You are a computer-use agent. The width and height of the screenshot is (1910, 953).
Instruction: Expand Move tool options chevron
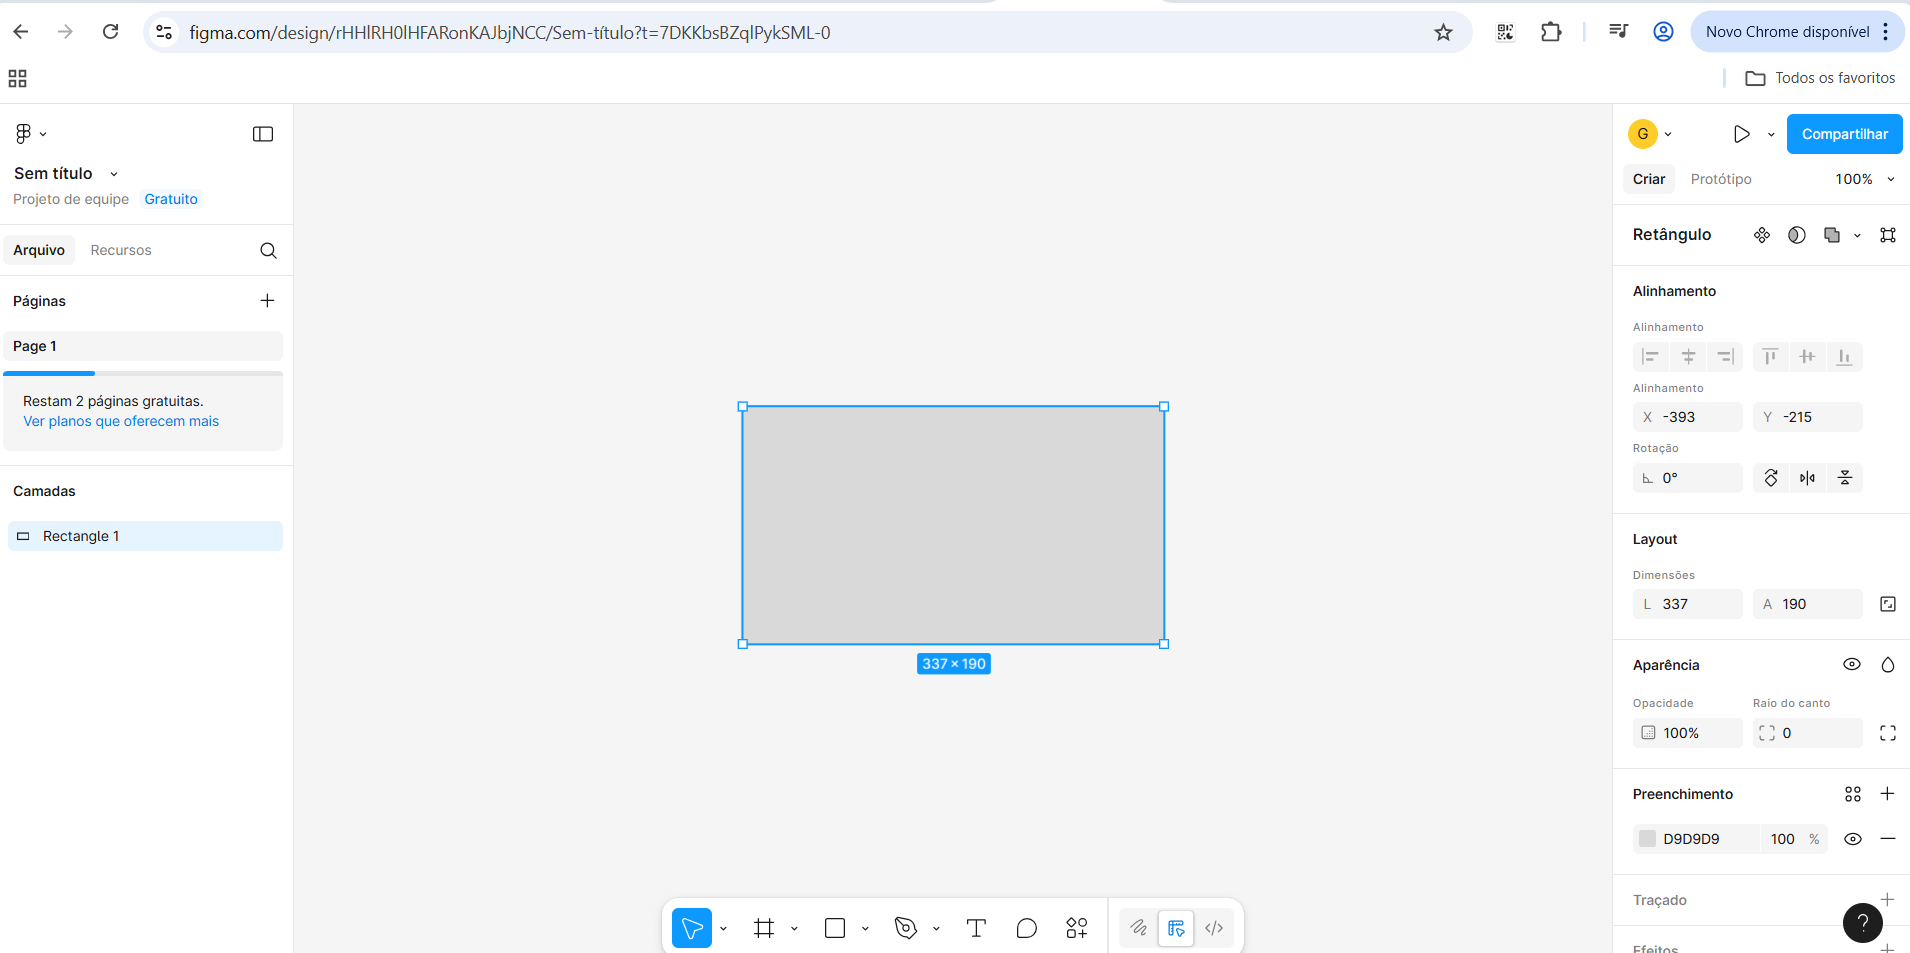723,928
